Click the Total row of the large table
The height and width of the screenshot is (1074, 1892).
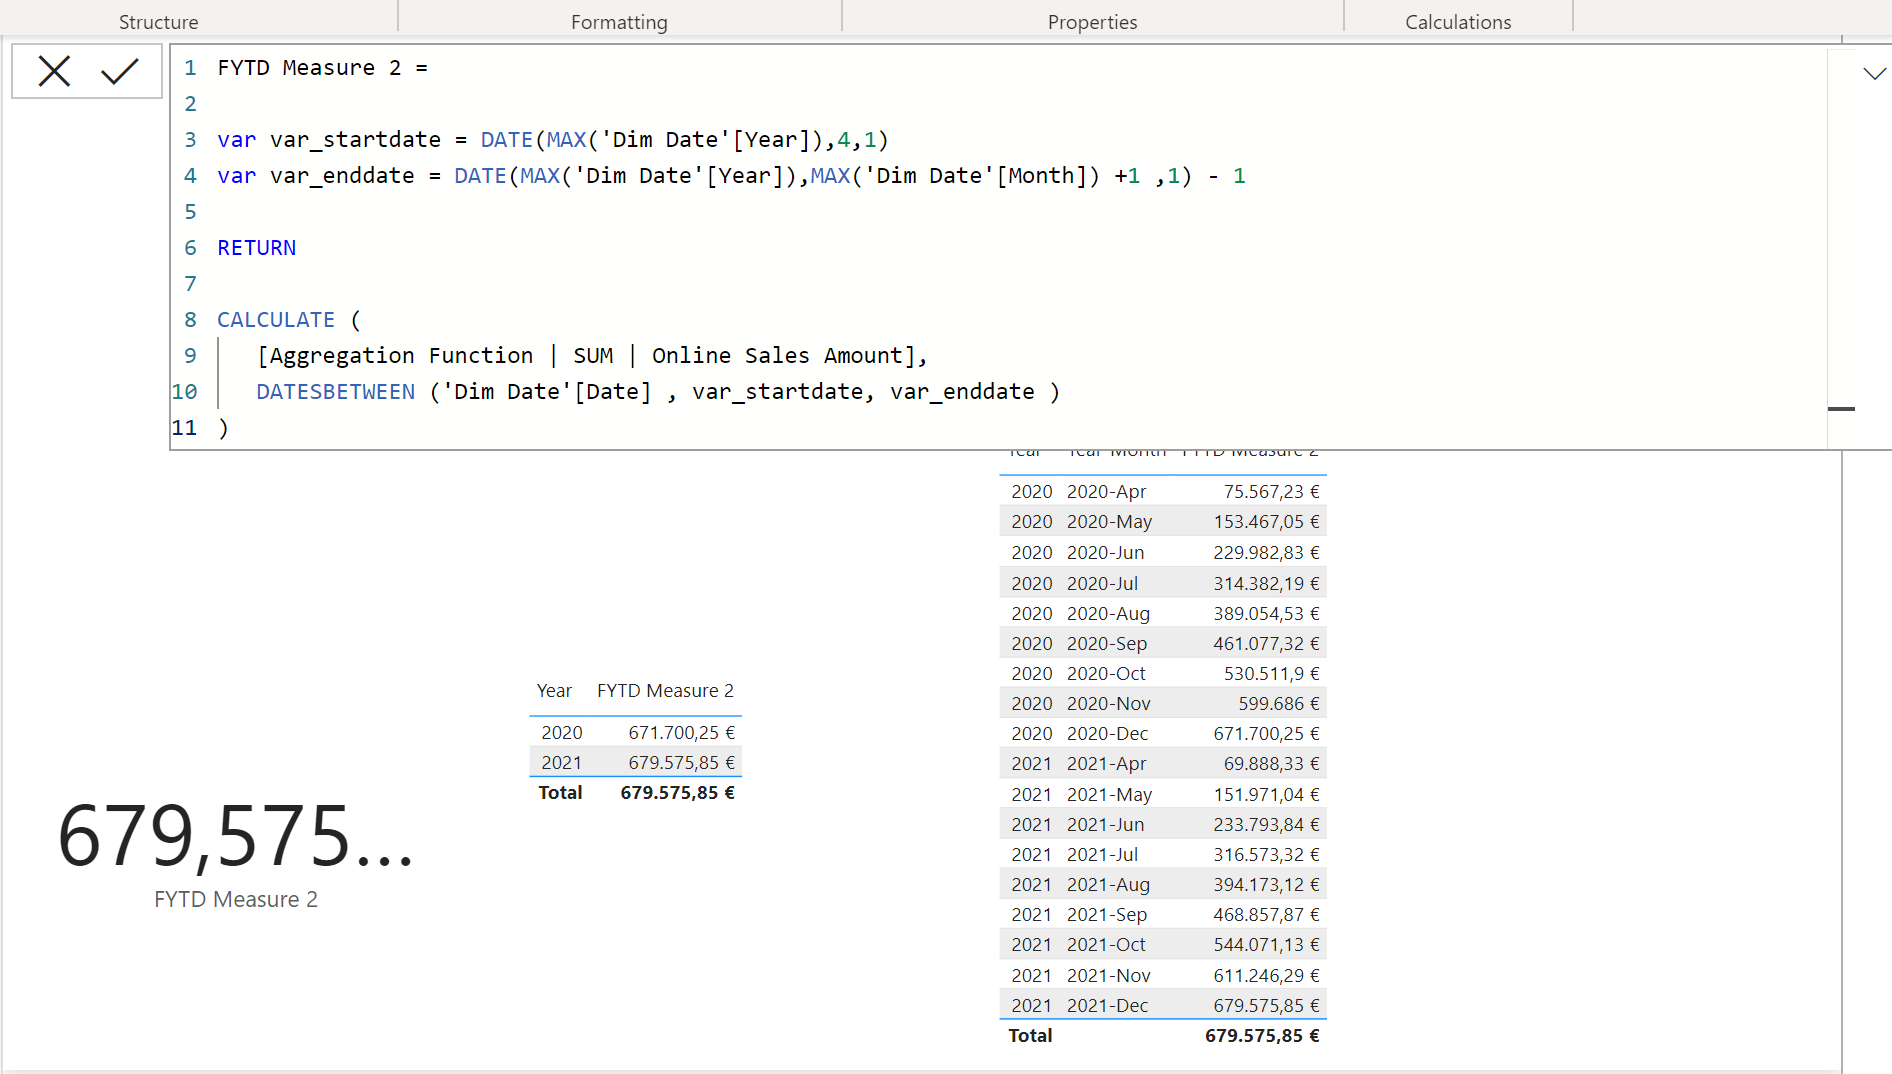tap(1163, 1036)
